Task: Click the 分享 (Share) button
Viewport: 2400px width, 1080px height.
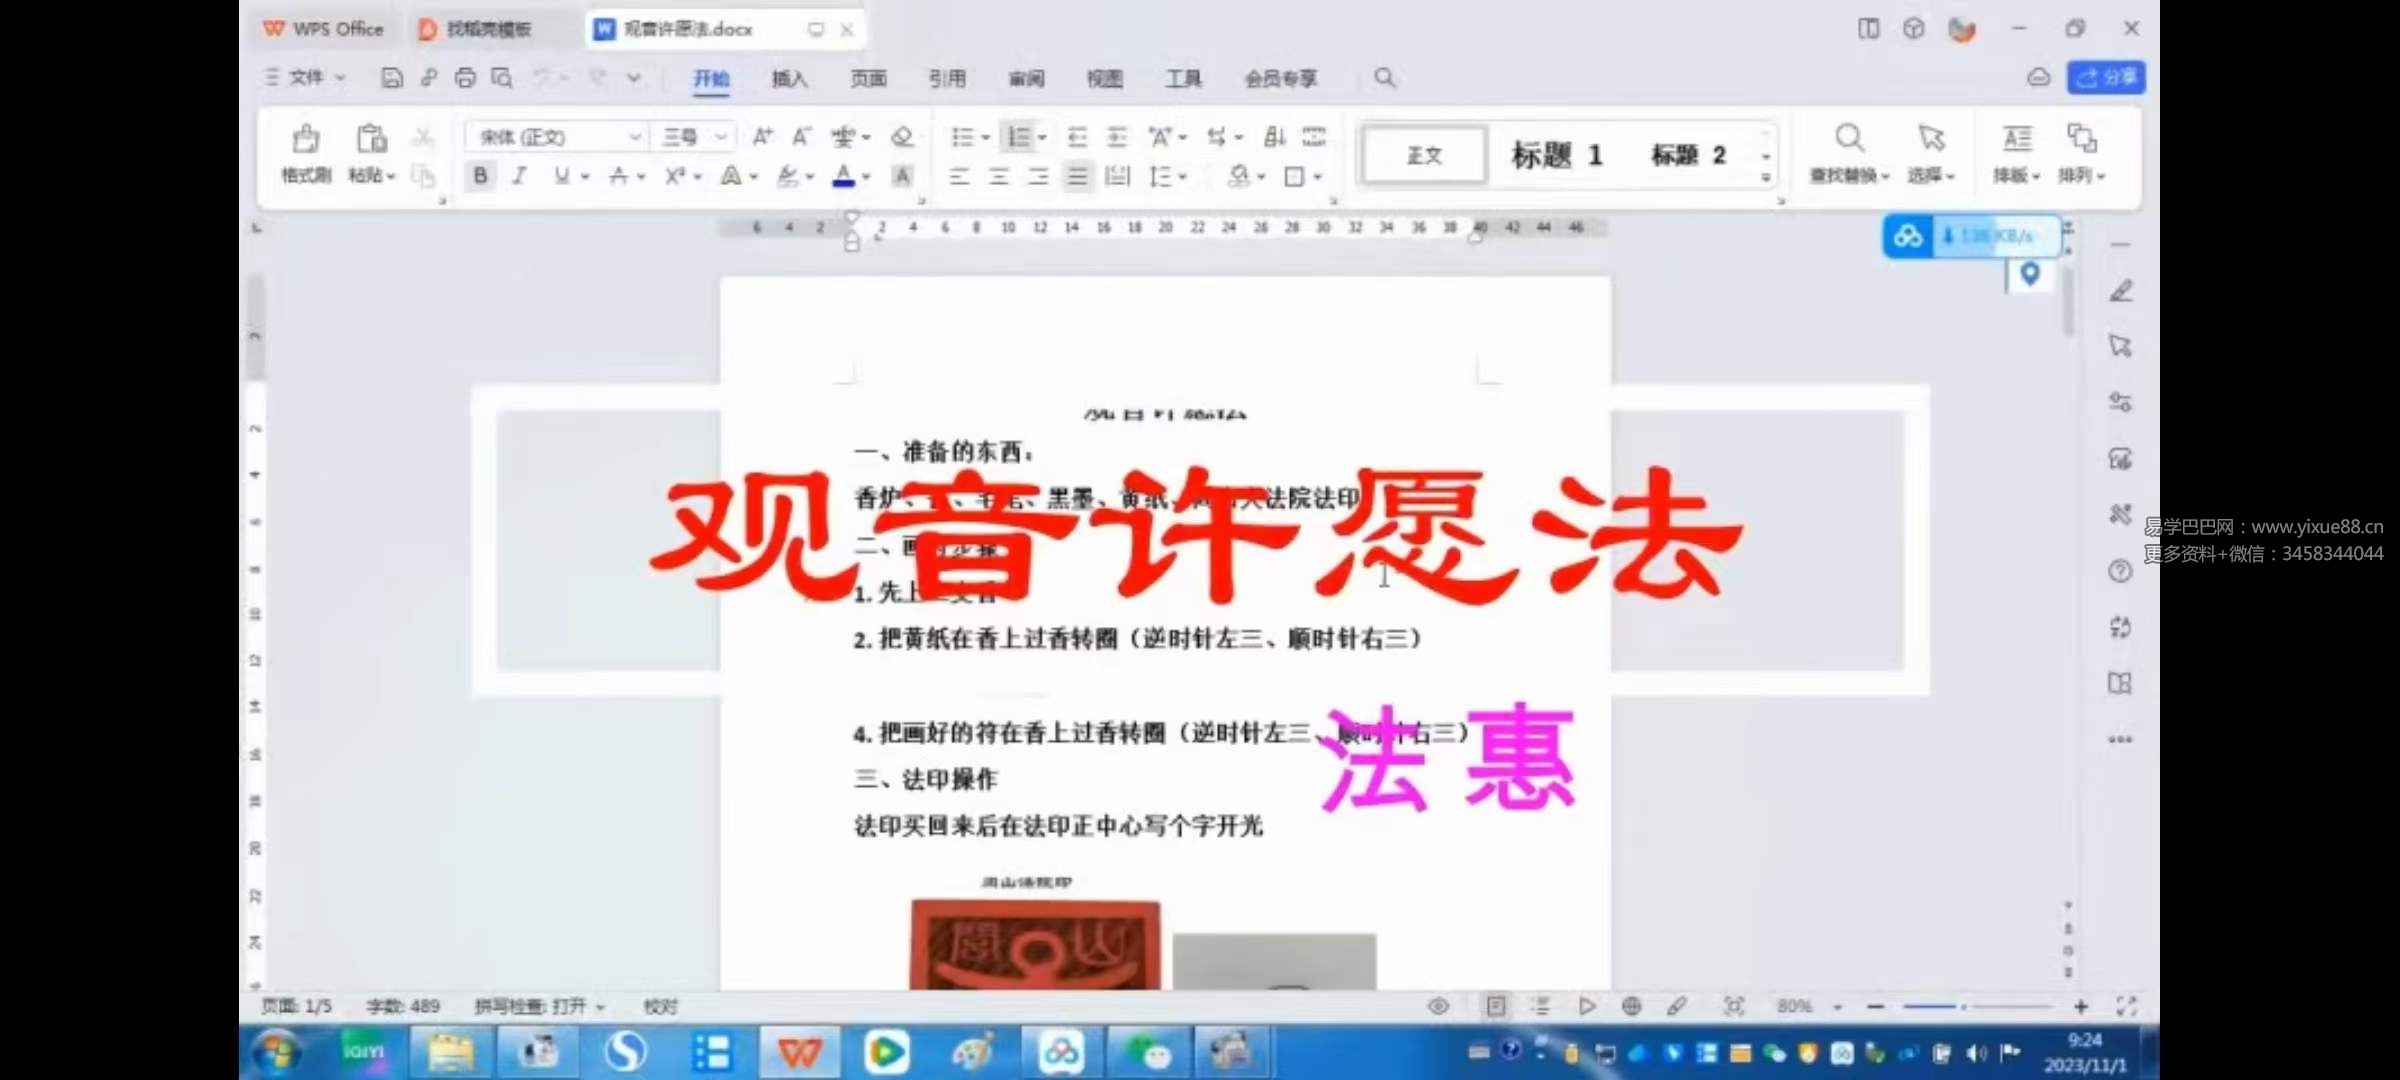Action: coord(2106,78)
